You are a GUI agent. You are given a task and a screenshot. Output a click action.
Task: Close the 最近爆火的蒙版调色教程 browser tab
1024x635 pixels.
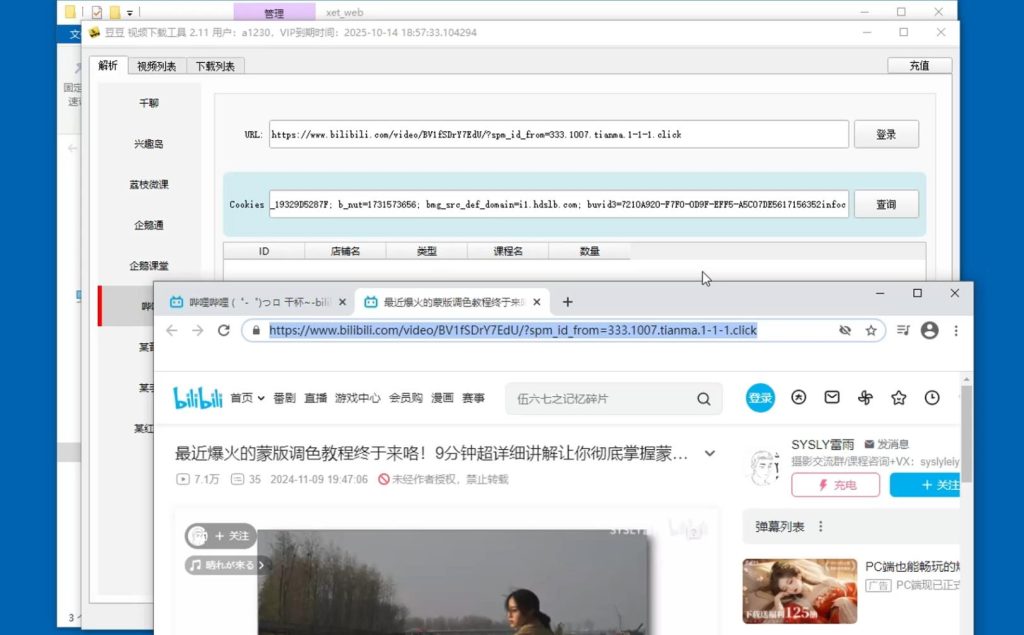click(x=537, y=302)
